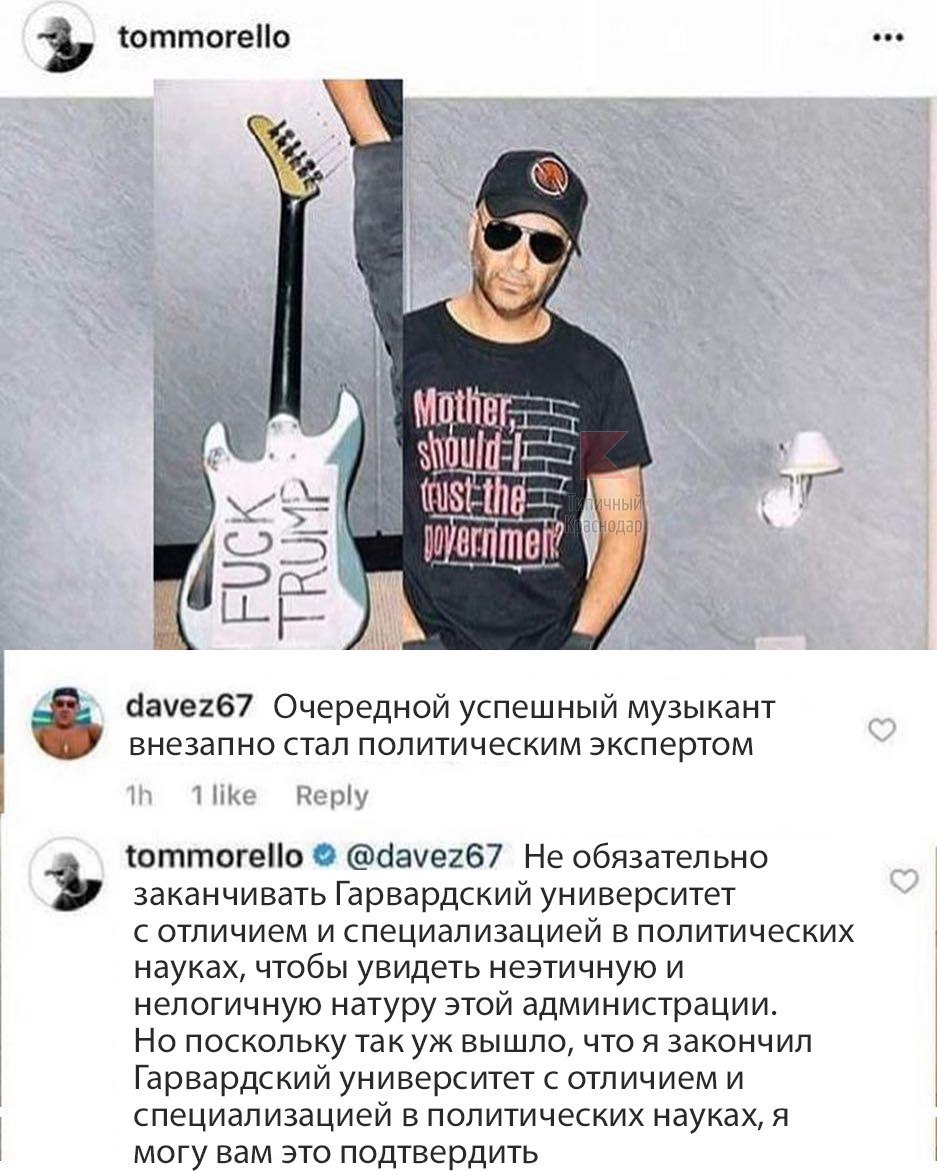Open the post options three-dot menu
Screen dimensions: 937x1171
click(x=888, y=37)
